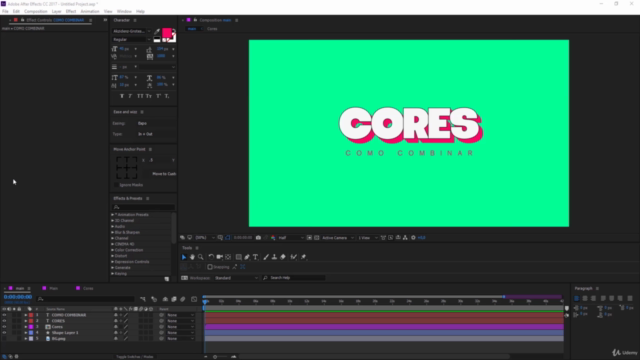
Task: Check the Ignore Masks checkbox
Action: pos(116,185)
